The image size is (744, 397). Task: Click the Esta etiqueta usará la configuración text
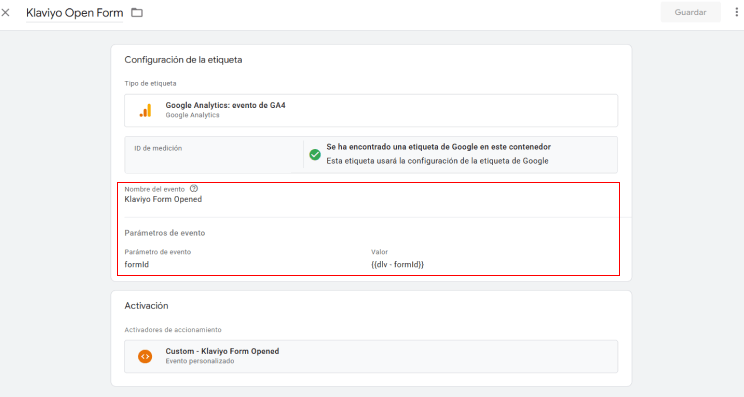437,161
